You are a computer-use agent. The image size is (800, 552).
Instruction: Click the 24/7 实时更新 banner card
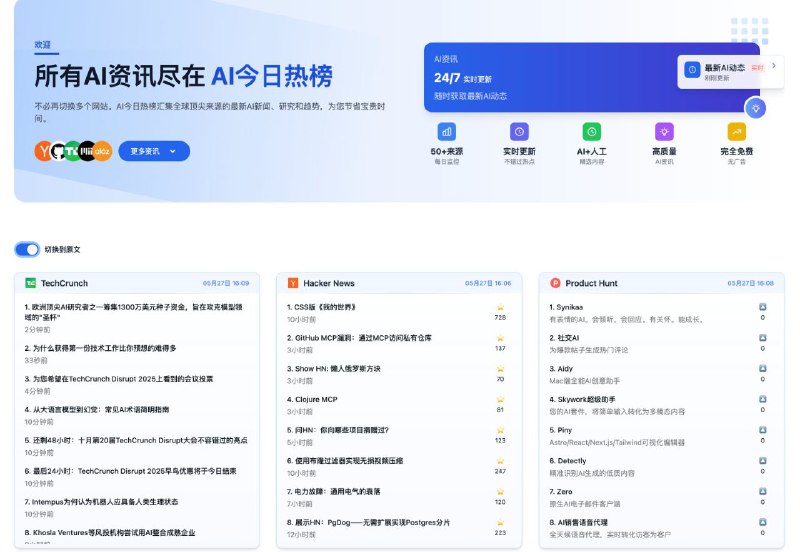[592, 77]
